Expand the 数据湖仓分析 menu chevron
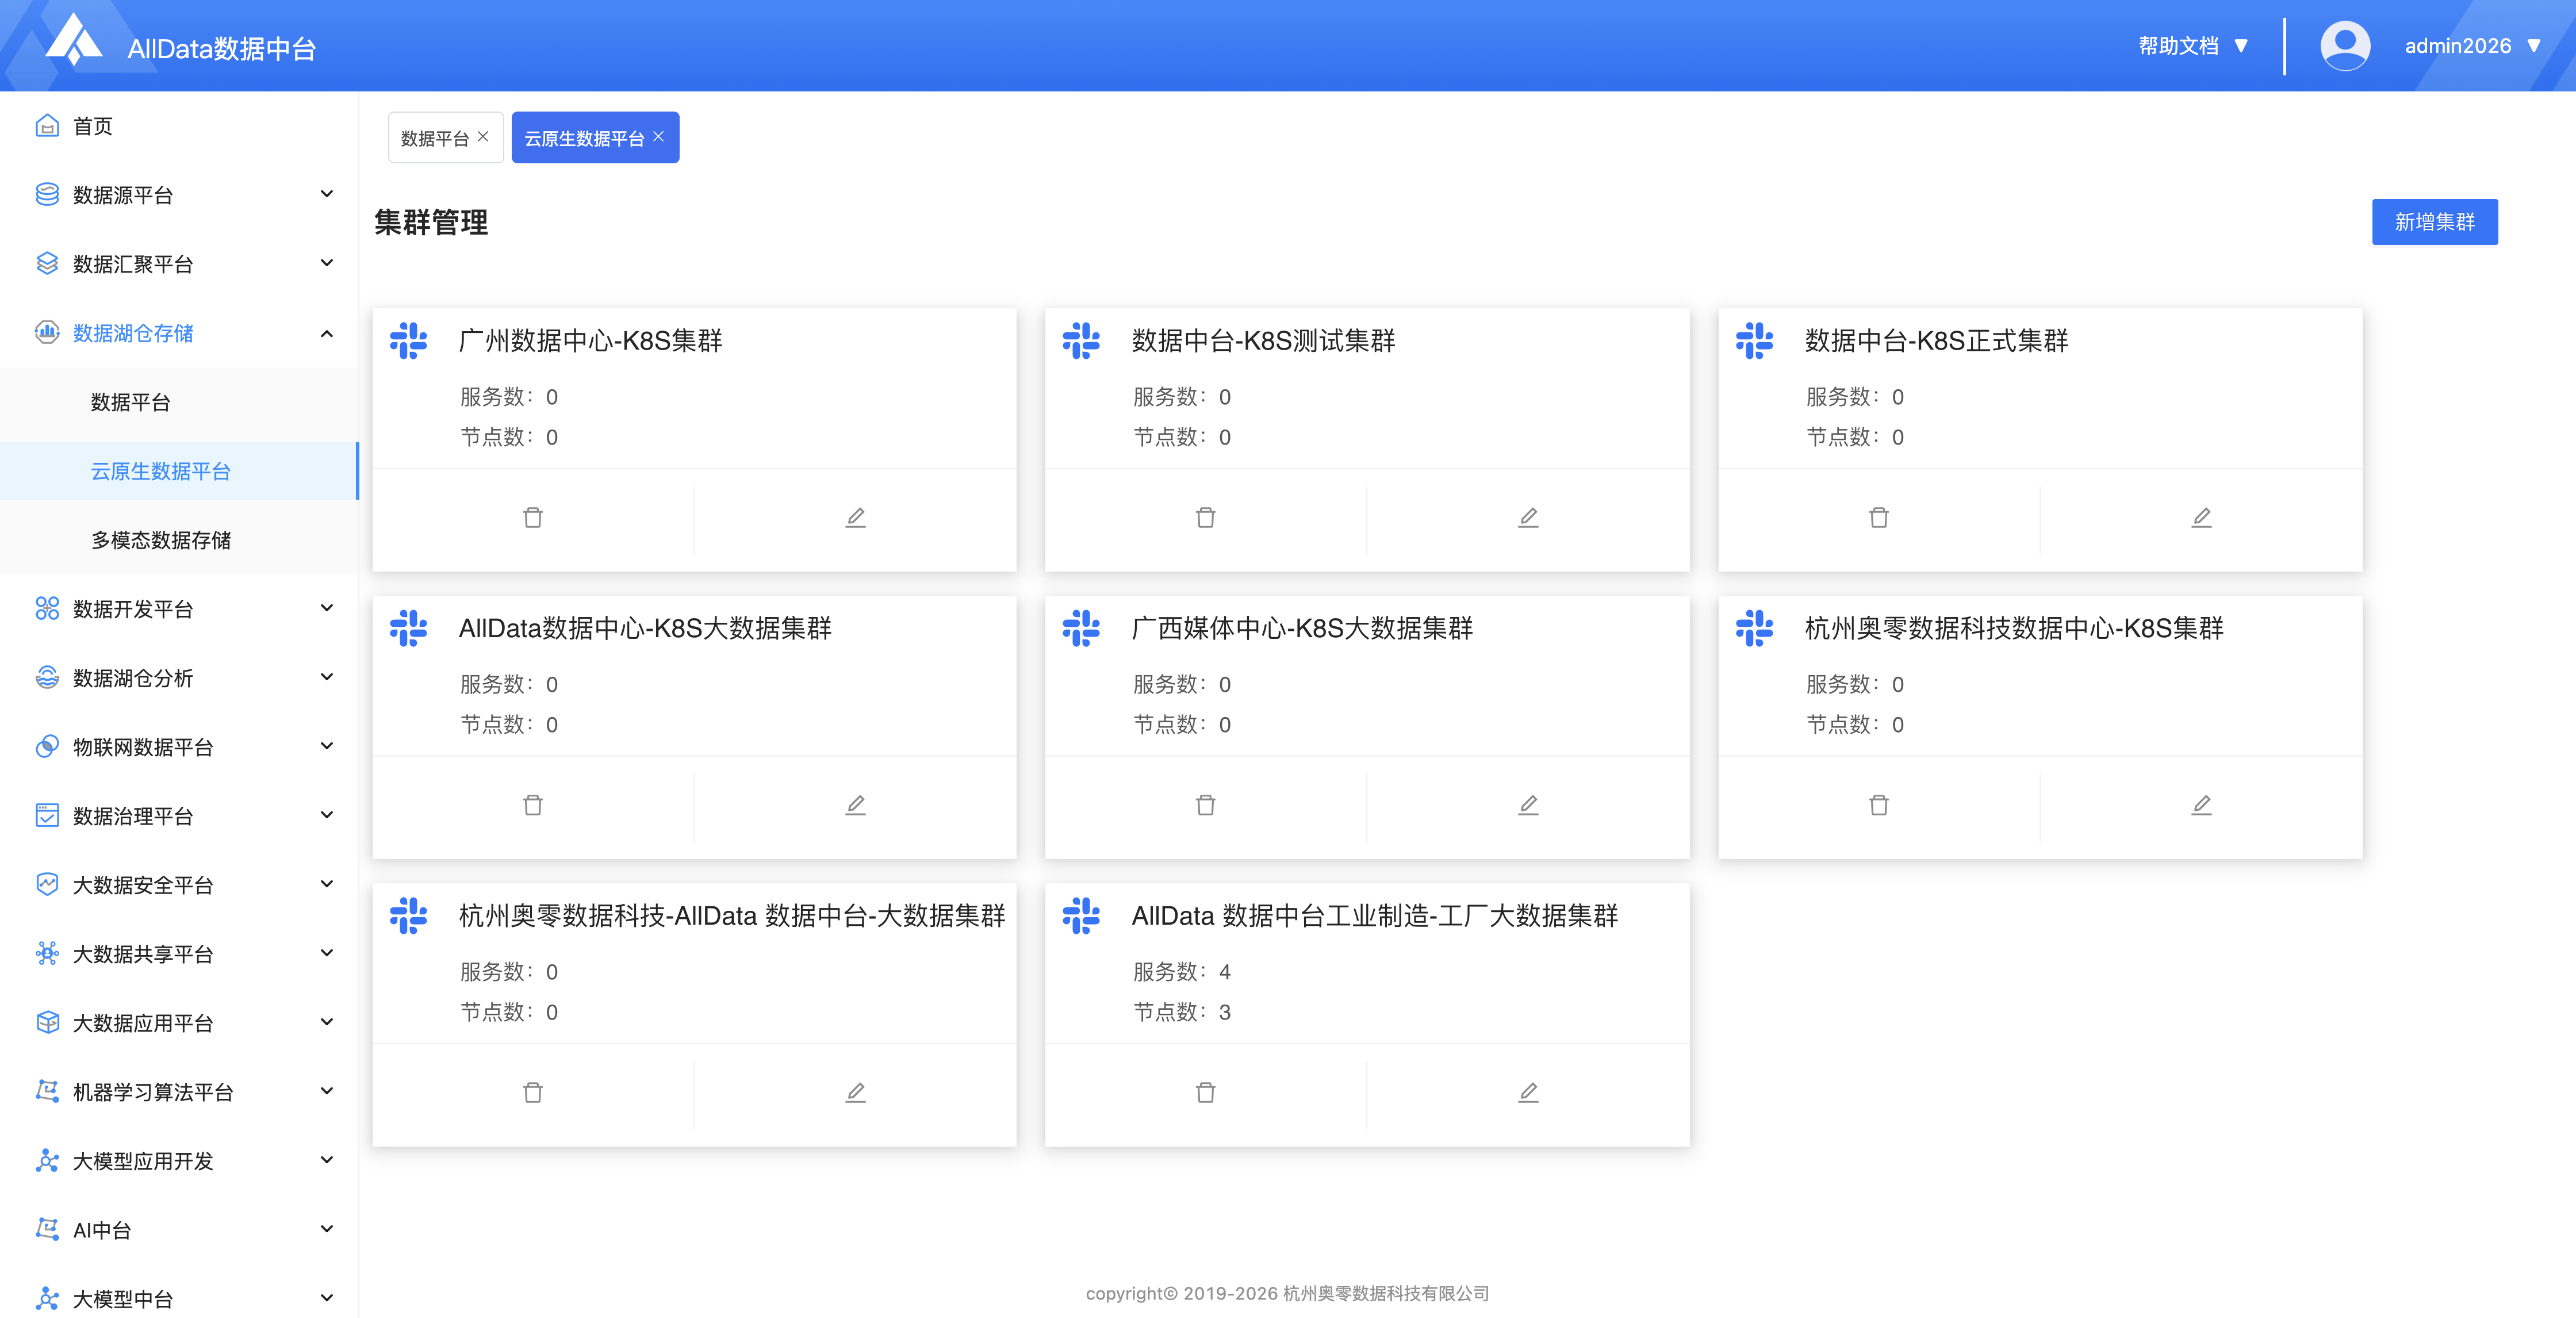Image resolution: width=2576 pixels, height=1318 pixels. pyautogui.click(x=326, y=677)
